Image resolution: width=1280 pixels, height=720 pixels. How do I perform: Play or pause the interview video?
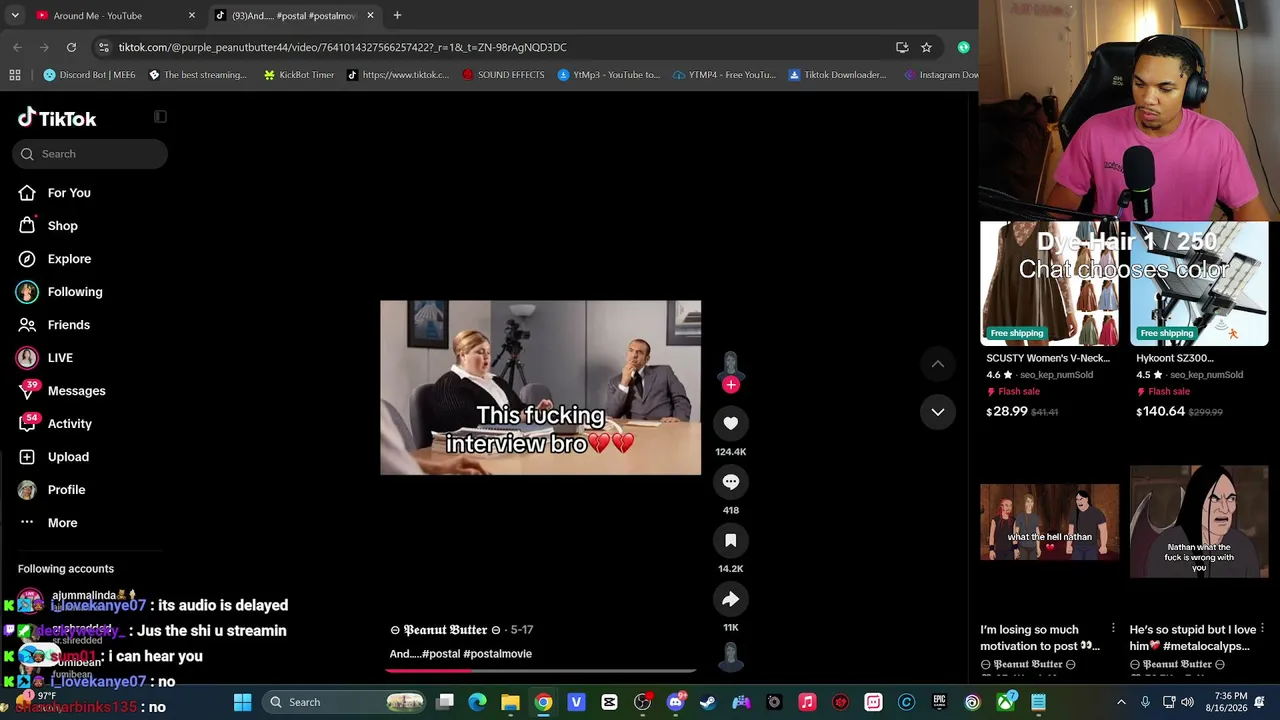540,388
